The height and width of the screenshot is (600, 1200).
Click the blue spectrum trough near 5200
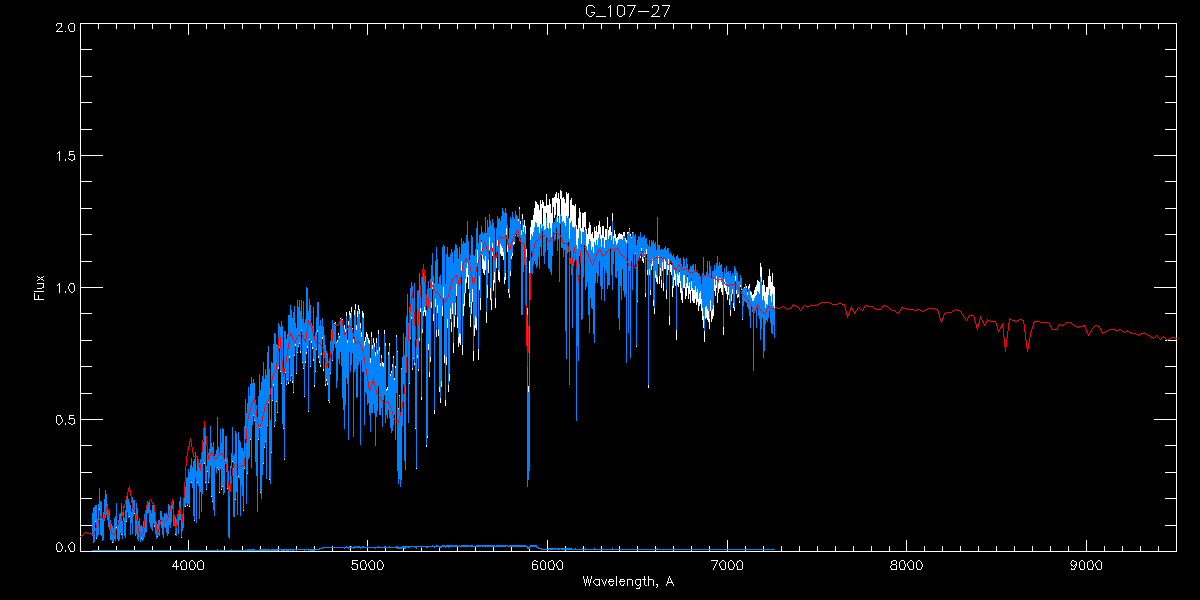point(400,484)
